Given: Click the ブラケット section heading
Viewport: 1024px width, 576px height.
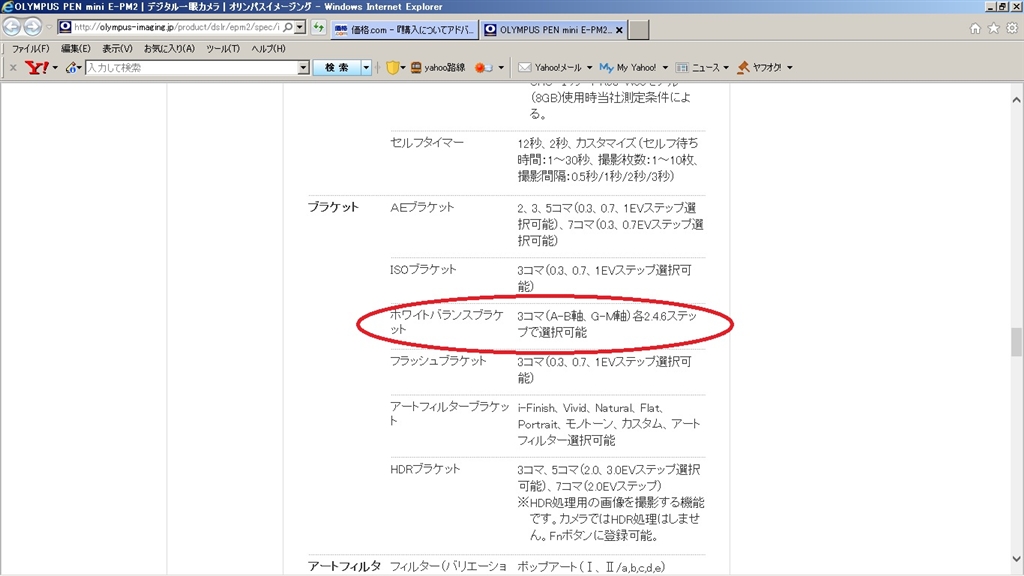Looking at the screenshot, I should coord(333,207).
